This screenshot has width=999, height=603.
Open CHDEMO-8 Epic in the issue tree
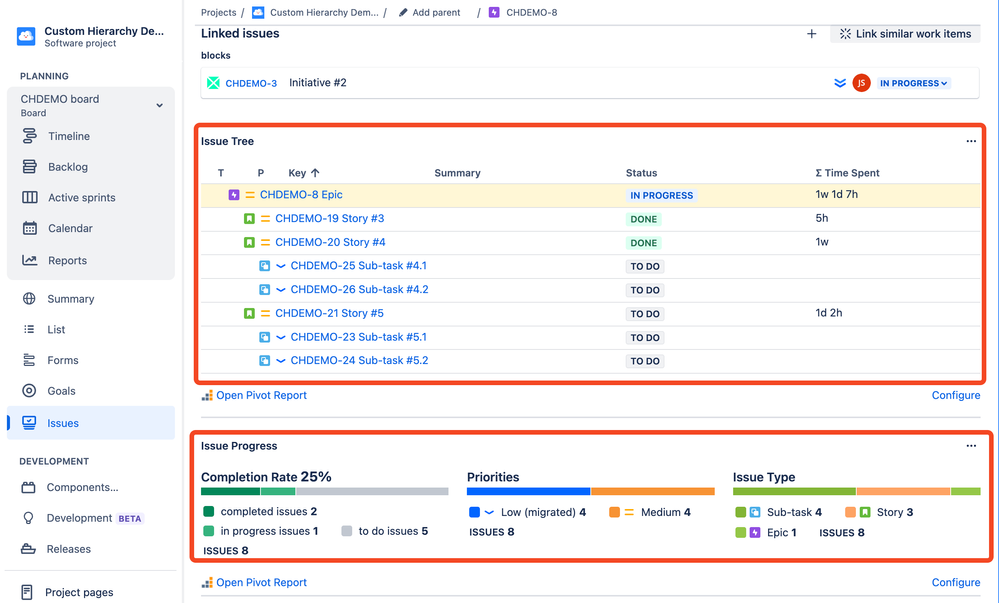[x=301, y=194]
